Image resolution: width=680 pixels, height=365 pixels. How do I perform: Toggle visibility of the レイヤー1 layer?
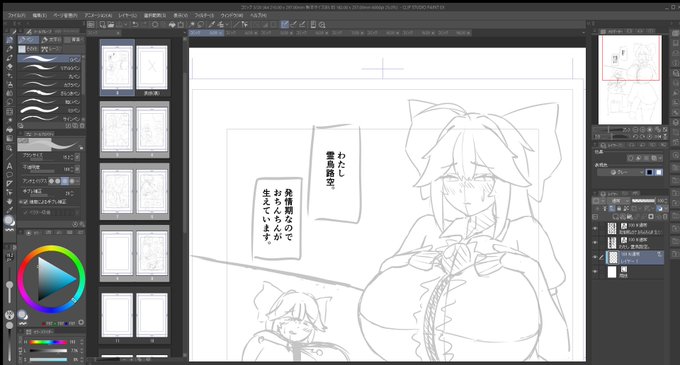(x=595, y=257)
